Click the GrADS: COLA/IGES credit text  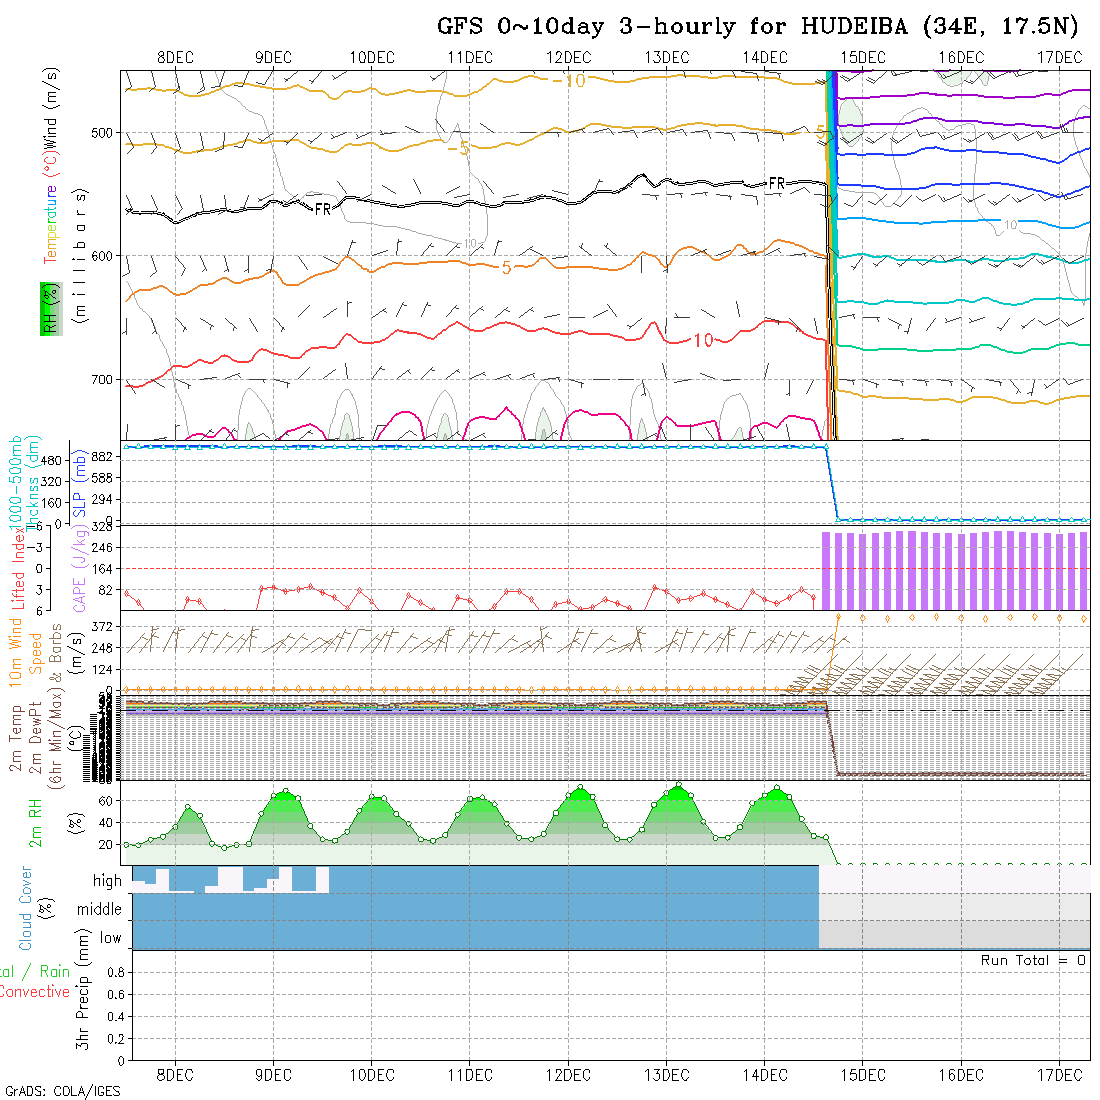(62, 1091)
